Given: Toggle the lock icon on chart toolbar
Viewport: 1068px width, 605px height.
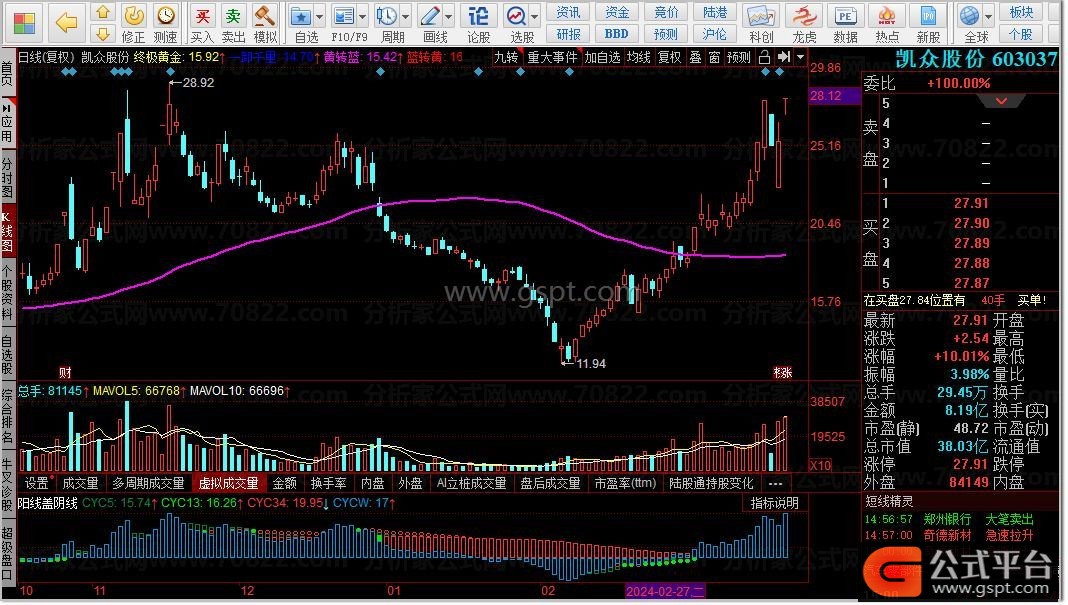Looking at the screenshot, I should click(x=764, y=57).
